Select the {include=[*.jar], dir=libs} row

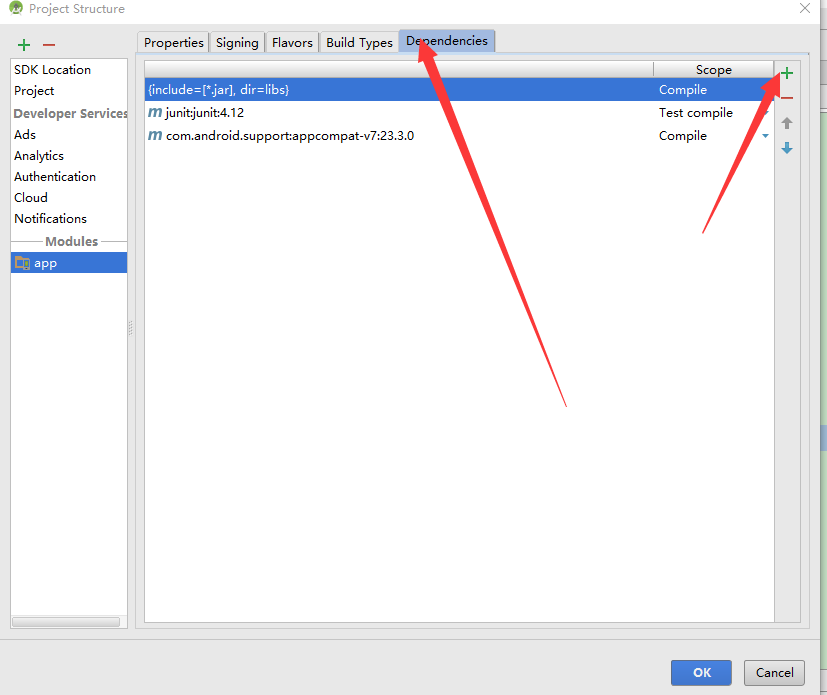(459, 90)
